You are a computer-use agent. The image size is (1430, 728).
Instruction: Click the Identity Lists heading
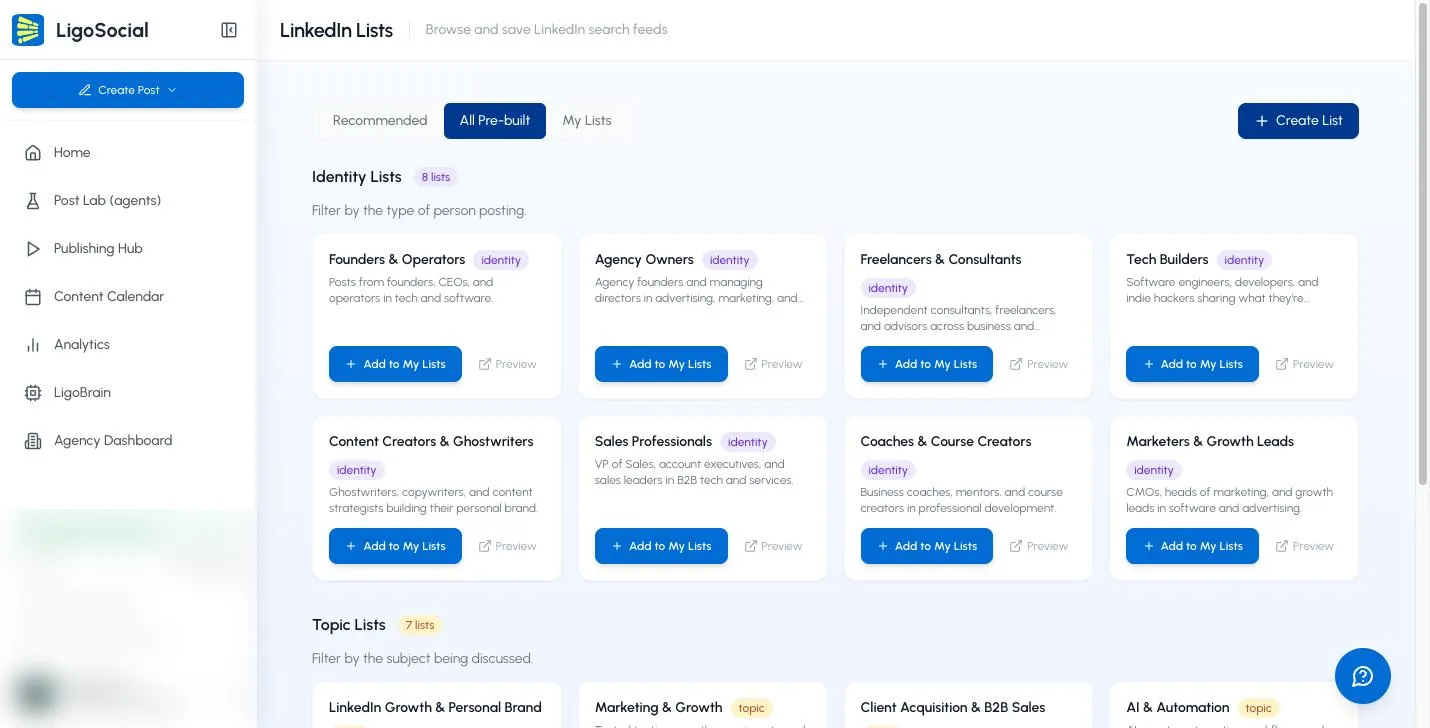coord(357,177)
